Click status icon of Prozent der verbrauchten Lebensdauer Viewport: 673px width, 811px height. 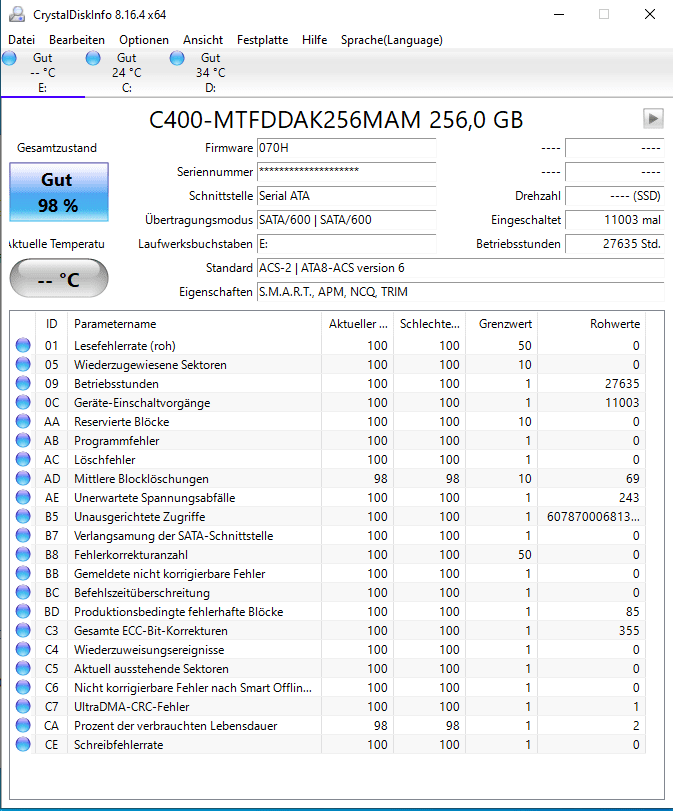[23, 725]
